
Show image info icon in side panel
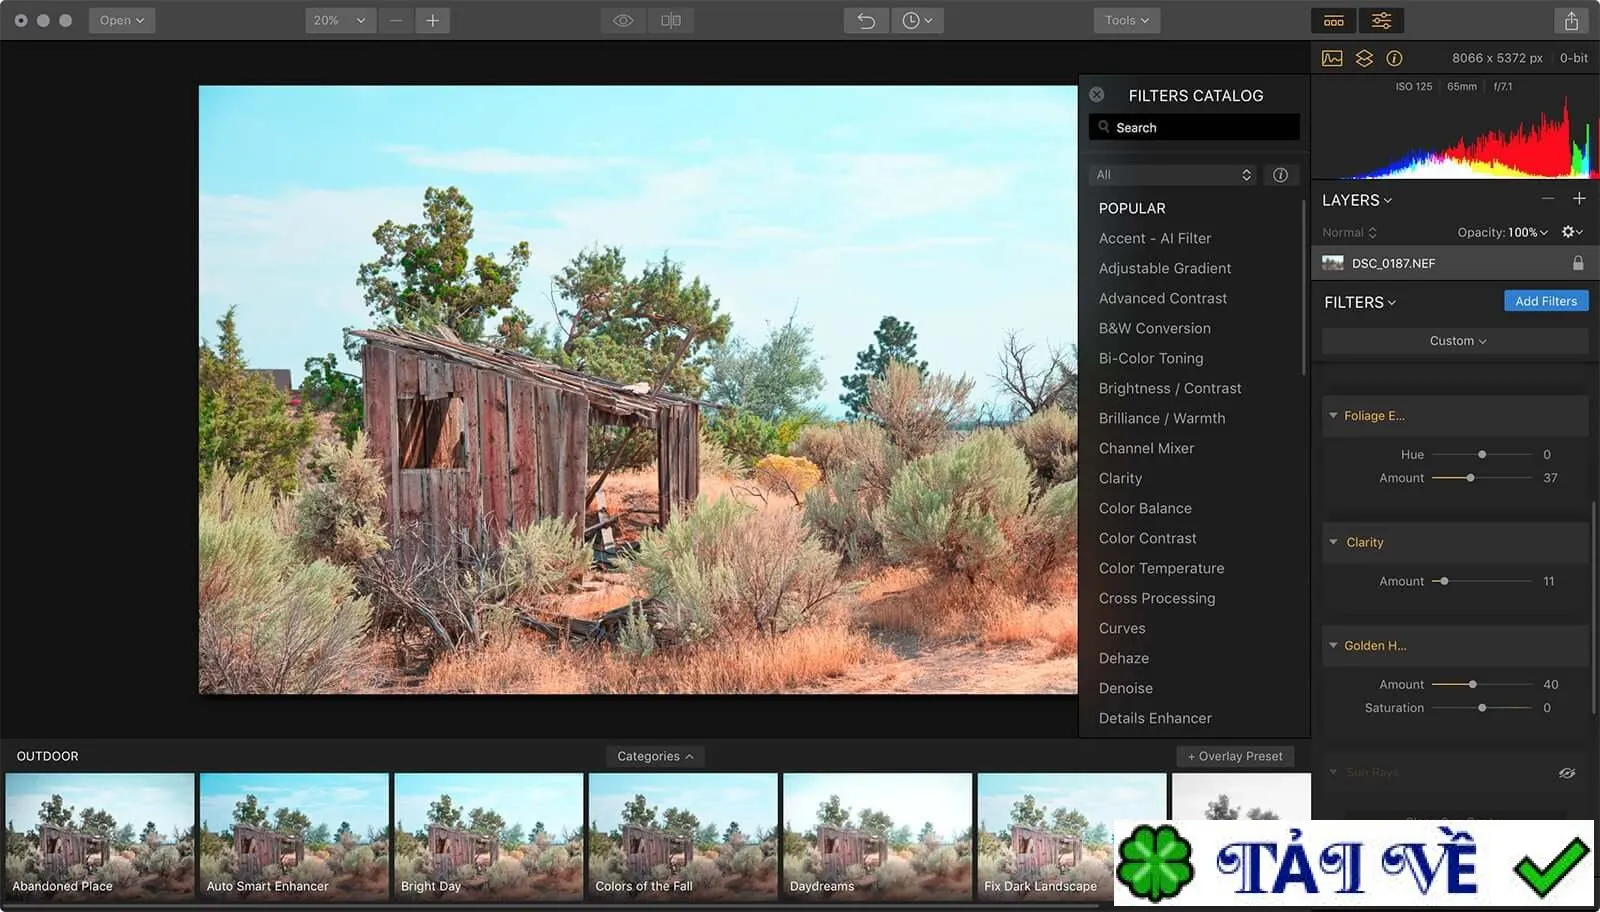(x=1394, y=58)
